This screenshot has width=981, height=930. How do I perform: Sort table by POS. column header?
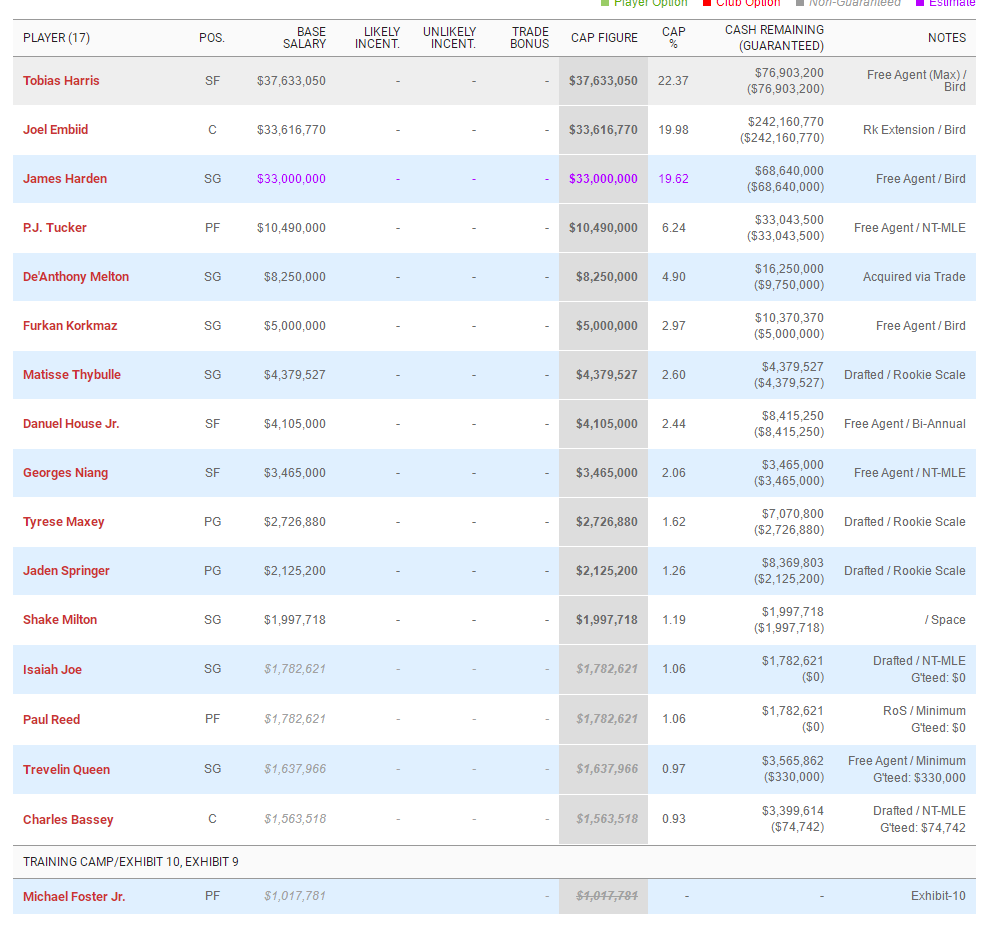pos(212,38)
